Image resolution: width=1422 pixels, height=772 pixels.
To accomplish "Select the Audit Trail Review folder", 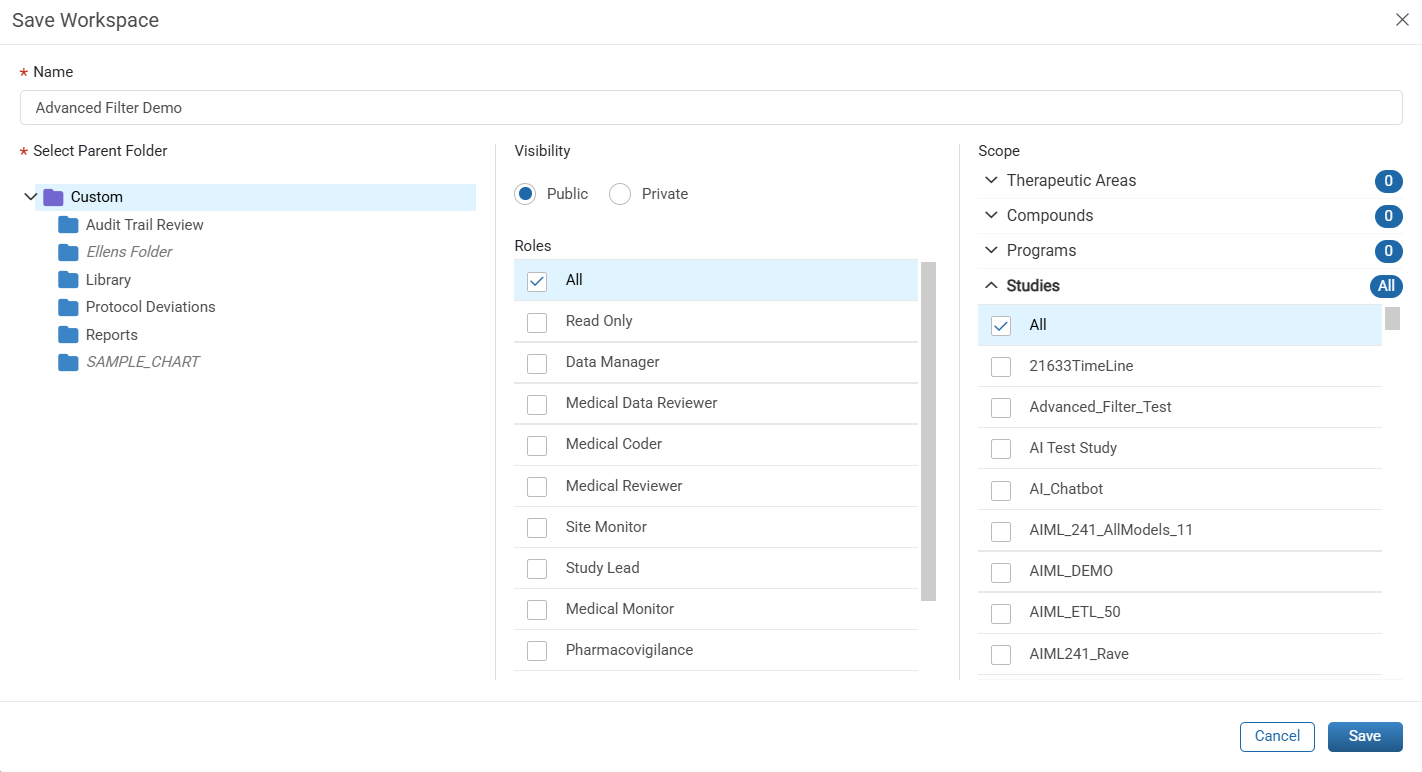I will pos(145,225).
